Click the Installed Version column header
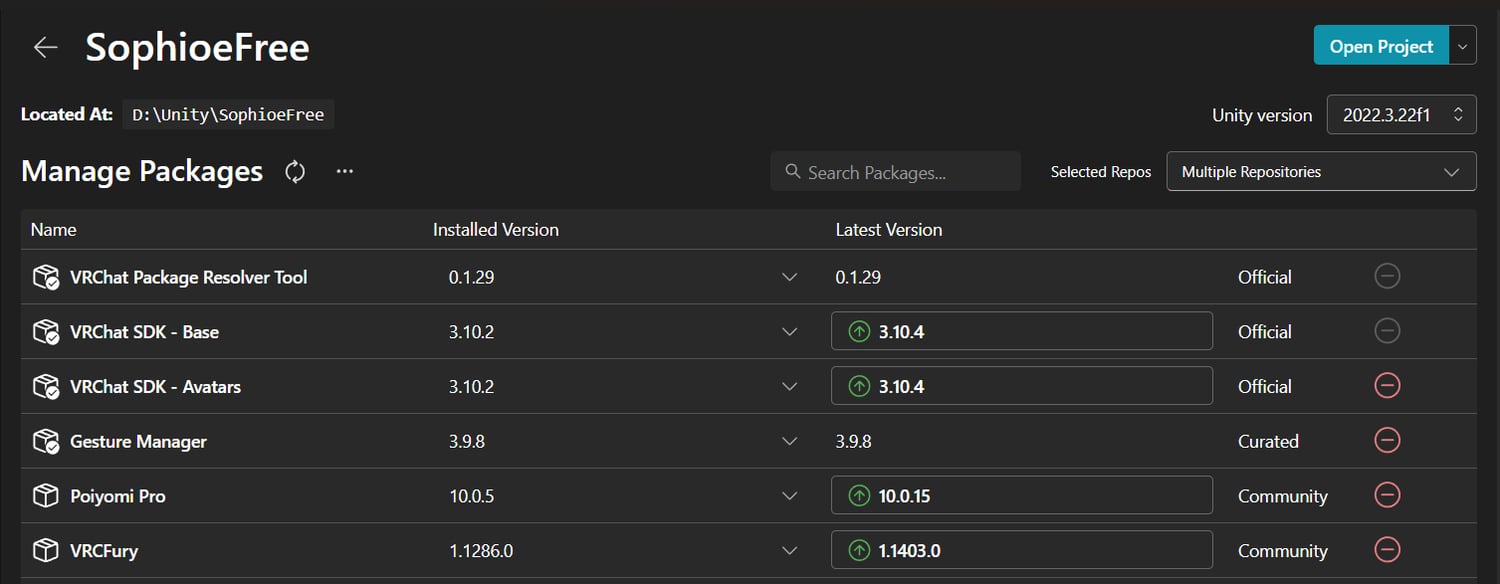Image resolution: width=1500 pixels, height=584 pixels. [496, 230]
